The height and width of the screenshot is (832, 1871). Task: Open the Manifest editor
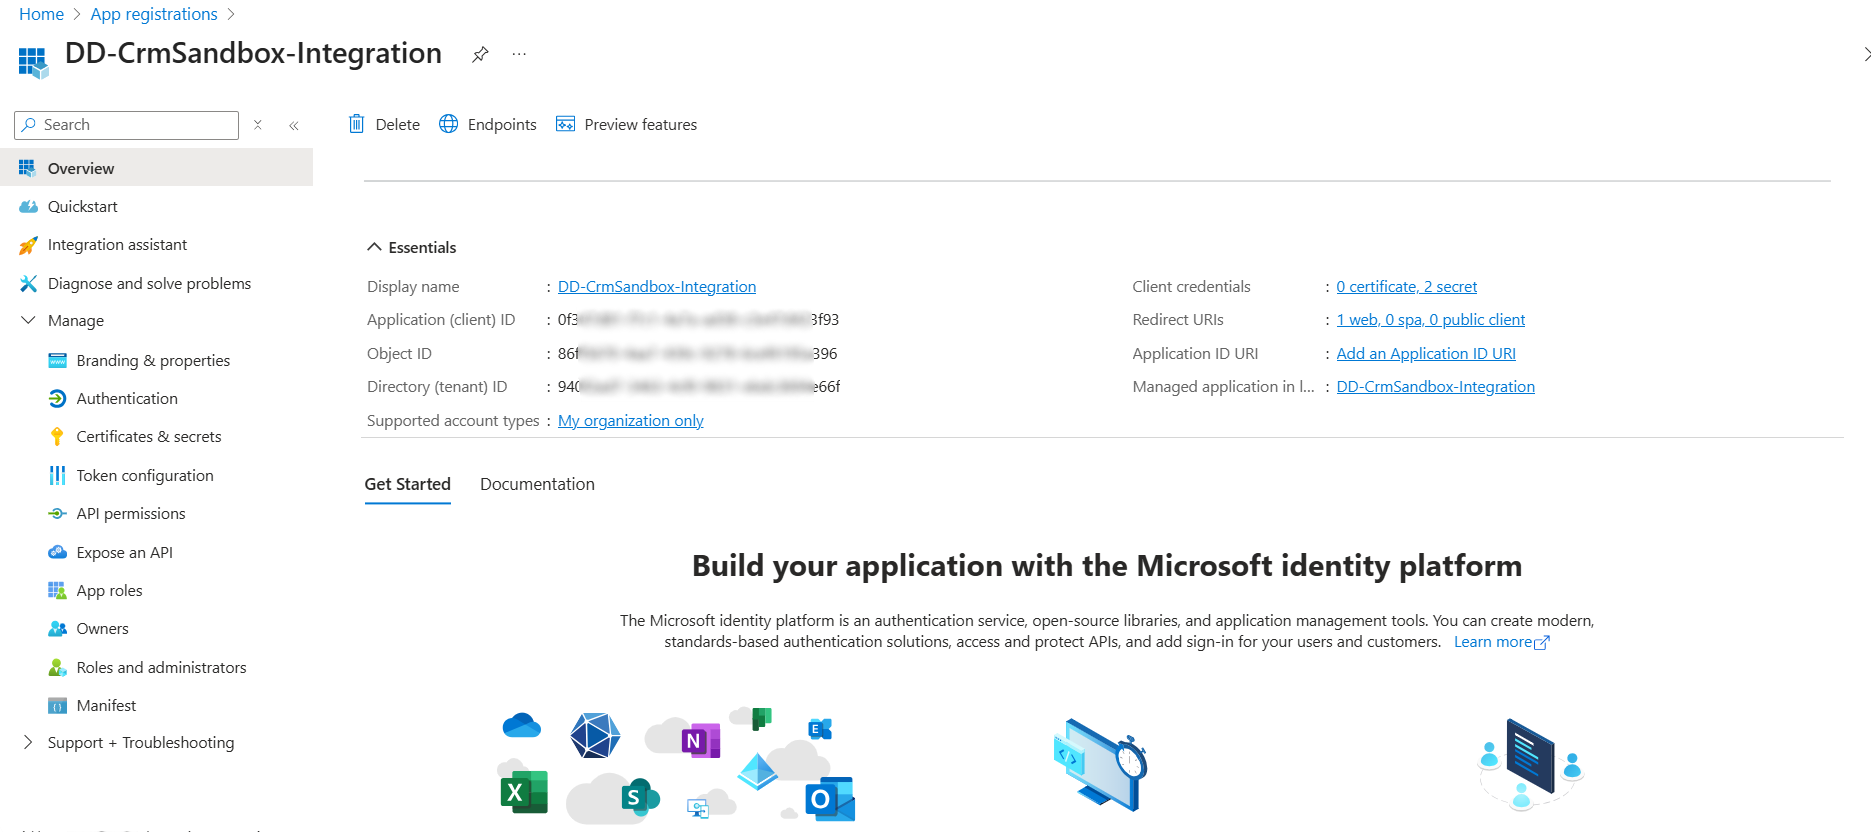tap(106, 706)
